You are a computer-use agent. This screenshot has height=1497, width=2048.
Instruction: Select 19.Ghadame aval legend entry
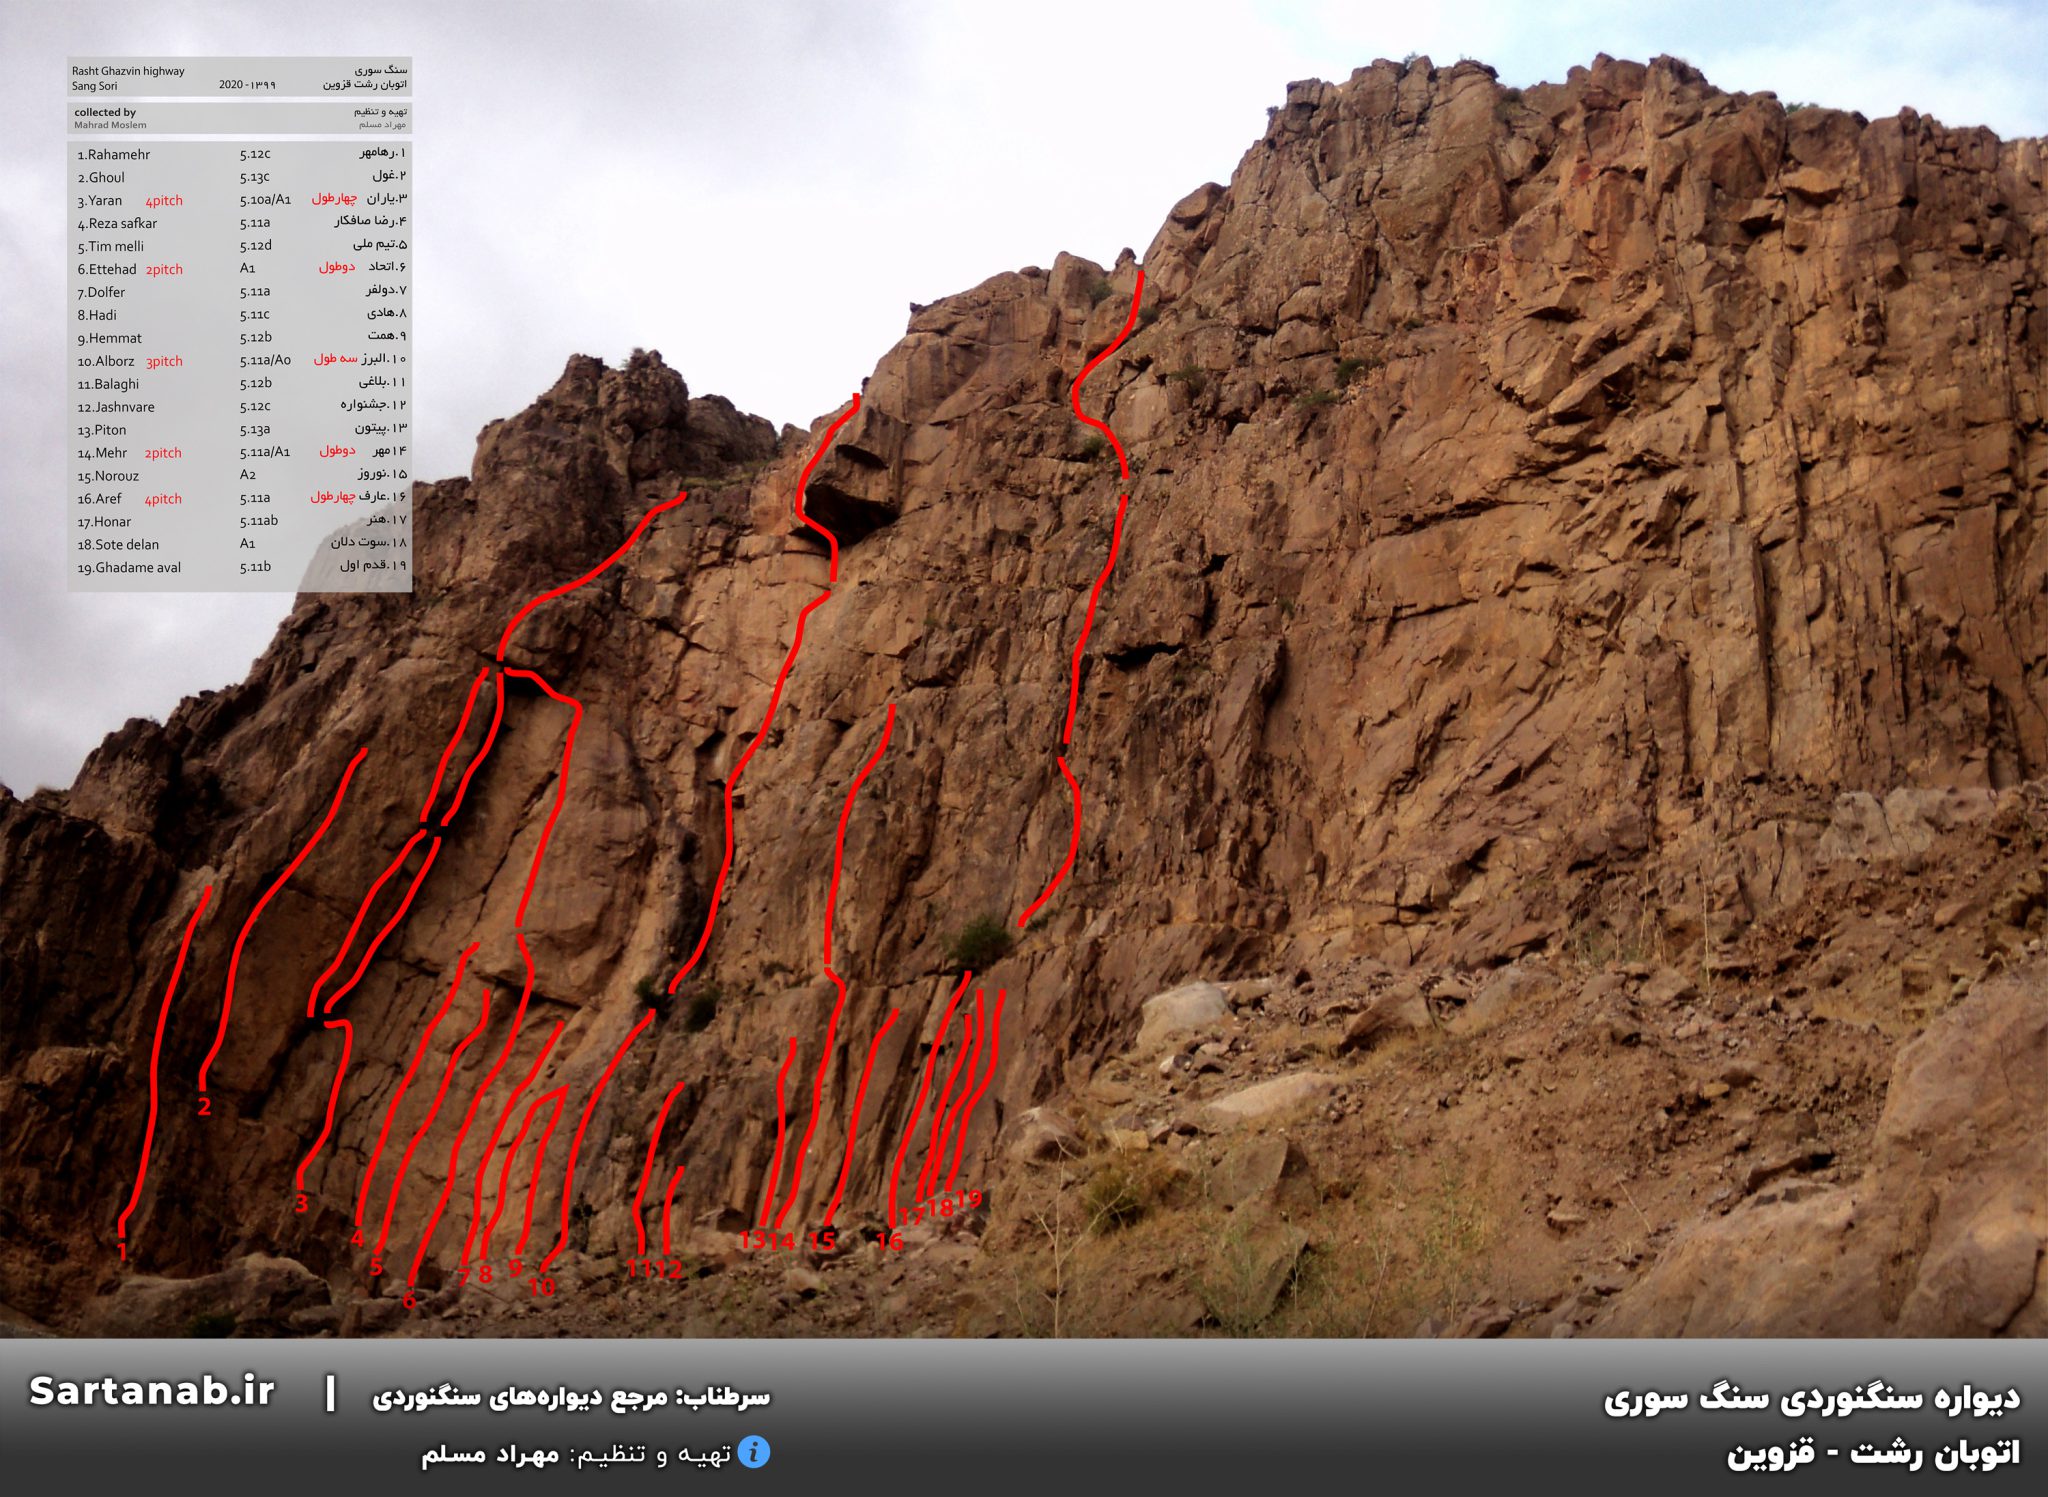point(130,568)
